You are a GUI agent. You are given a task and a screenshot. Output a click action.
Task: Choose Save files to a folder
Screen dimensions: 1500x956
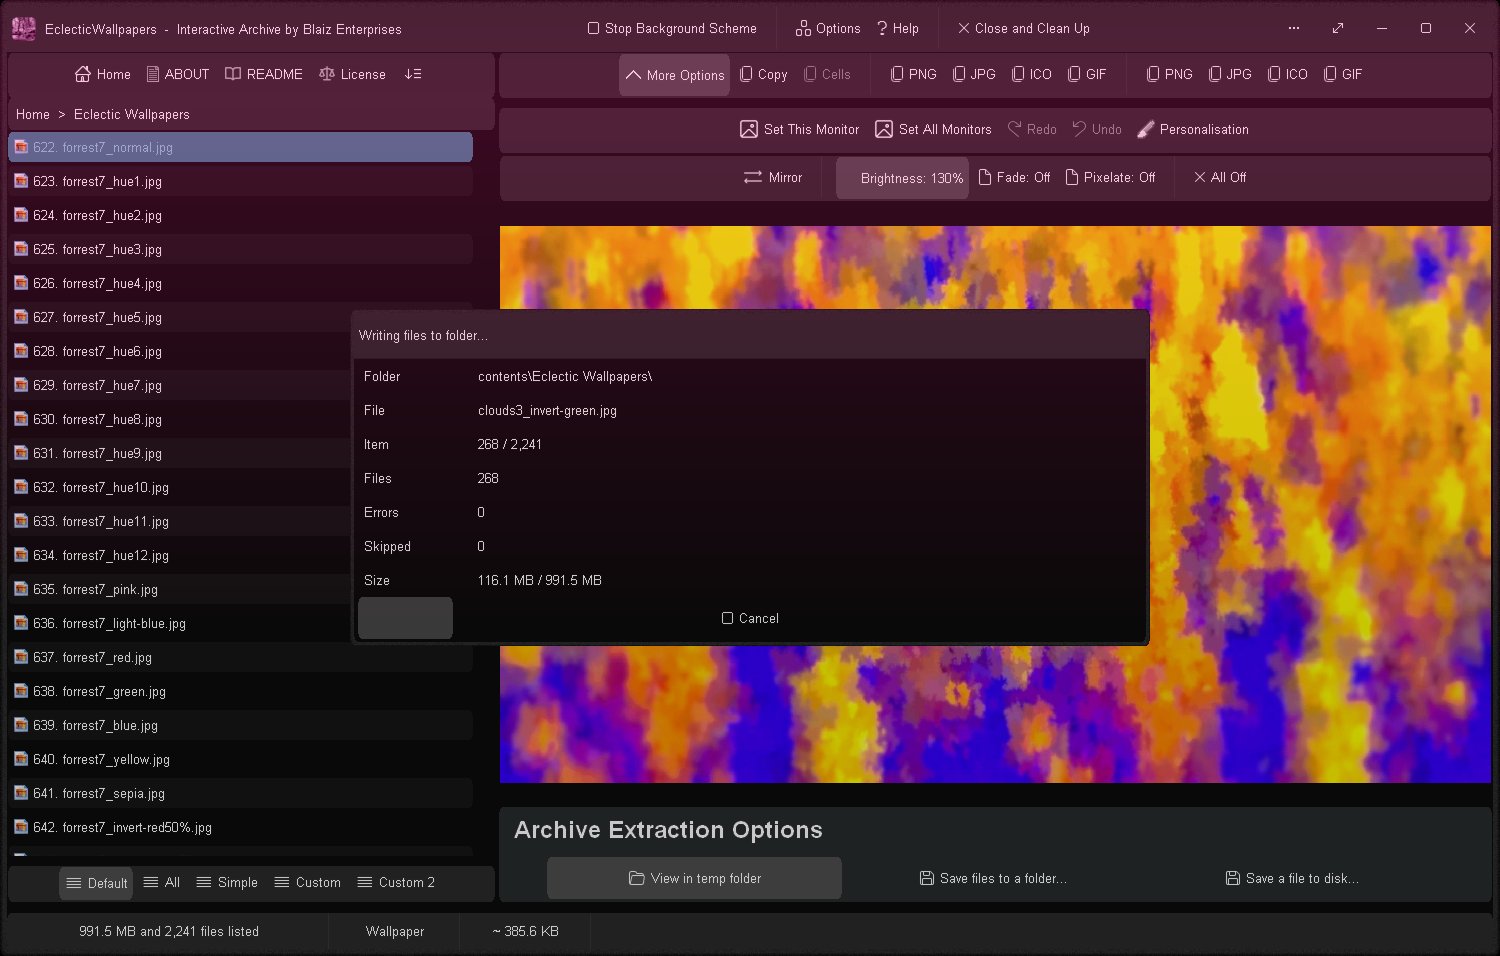(x=993, y=879)
